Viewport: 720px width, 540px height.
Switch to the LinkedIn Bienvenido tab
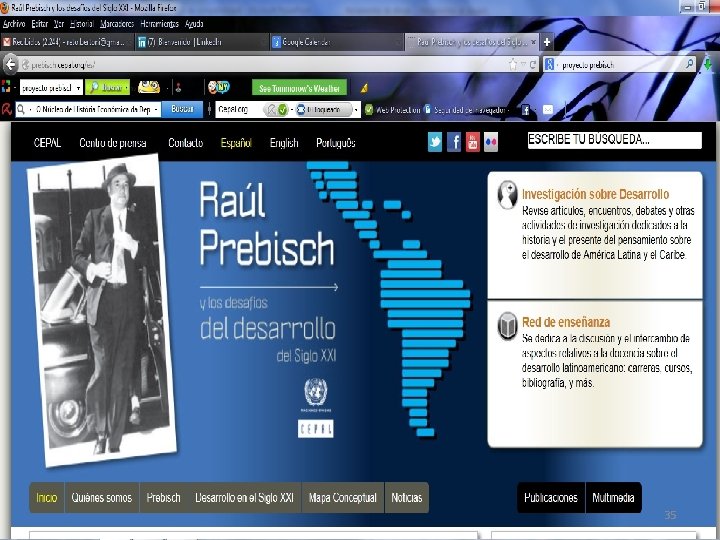(202, 42)
